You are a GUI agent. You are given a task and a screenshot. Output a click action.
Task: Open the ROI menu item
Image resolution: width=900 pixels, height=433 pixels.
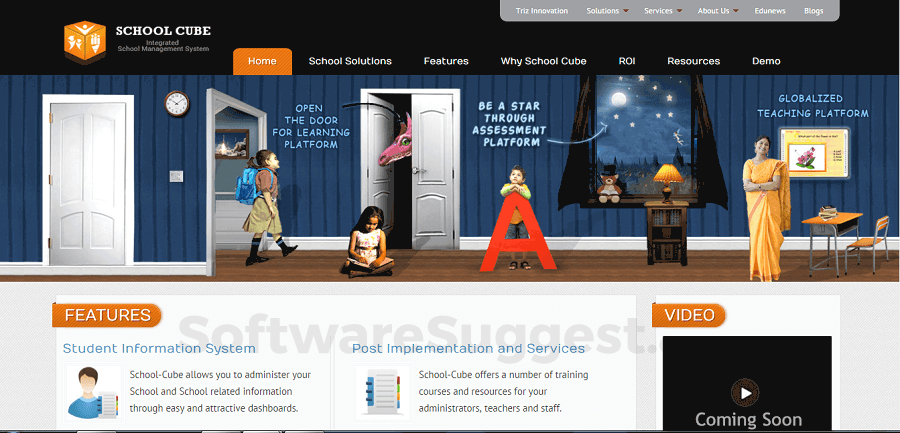[x=627, y=61]
